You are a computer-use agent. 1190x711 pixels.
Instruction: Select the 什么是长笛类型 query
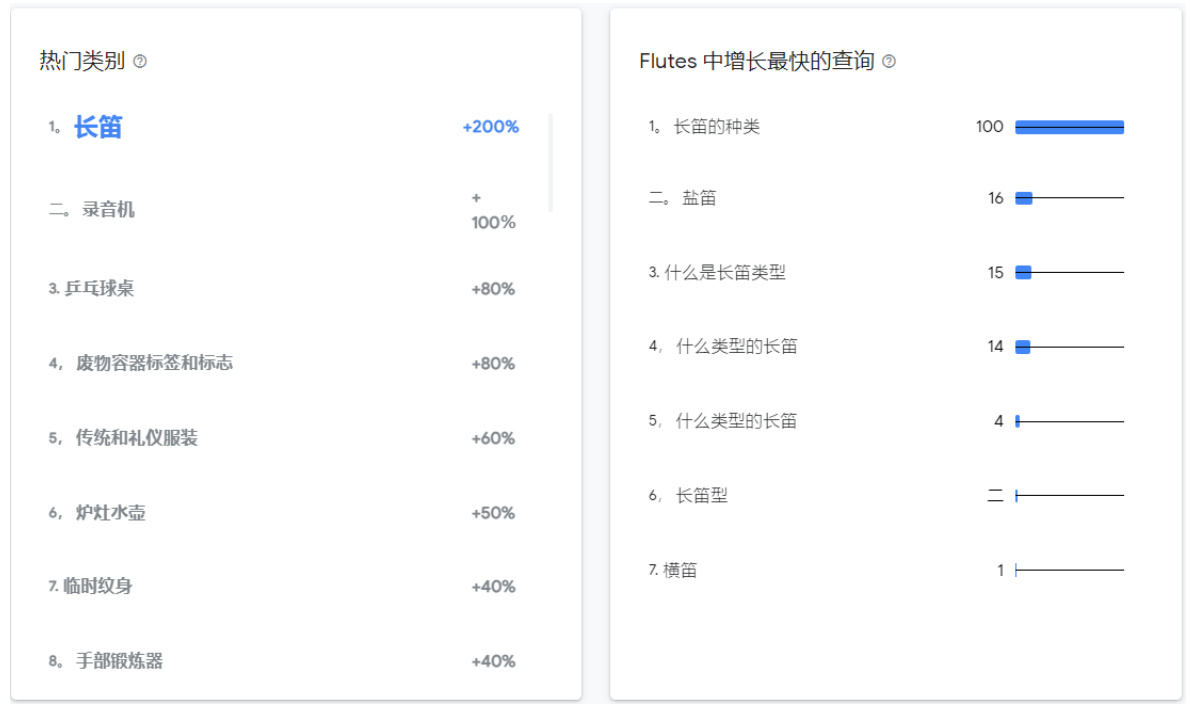(725, 272)
